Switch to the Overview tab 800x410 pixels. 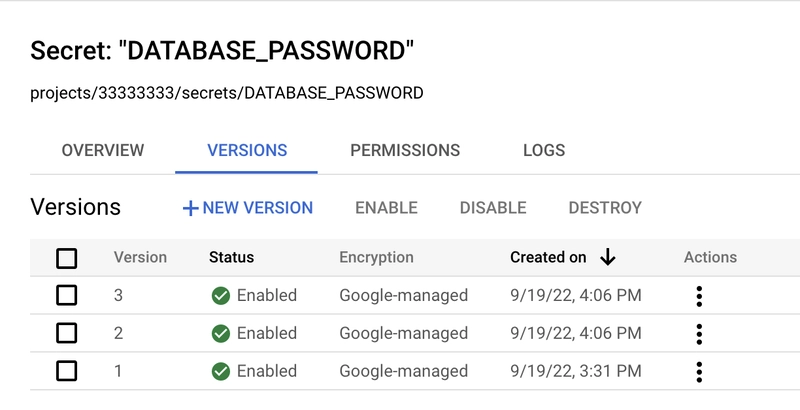[103, 150]
